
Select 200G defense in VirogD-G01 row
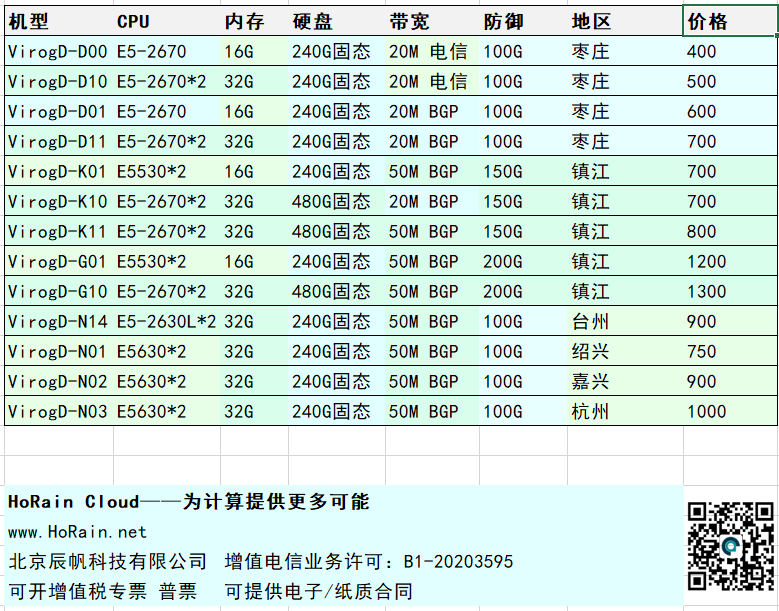coord(524,261)
